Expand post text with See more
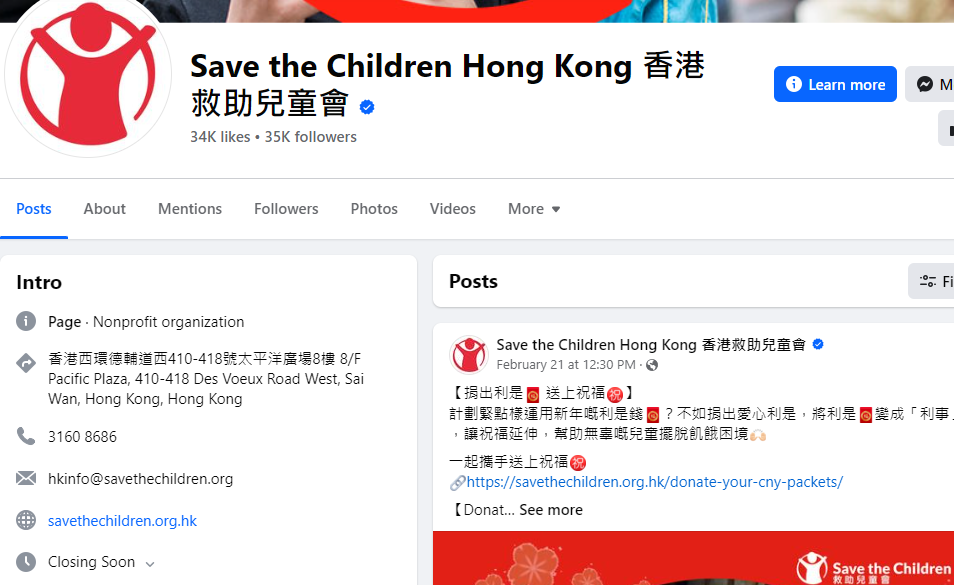The image size is (954, 585). click(x=551, y=510)
